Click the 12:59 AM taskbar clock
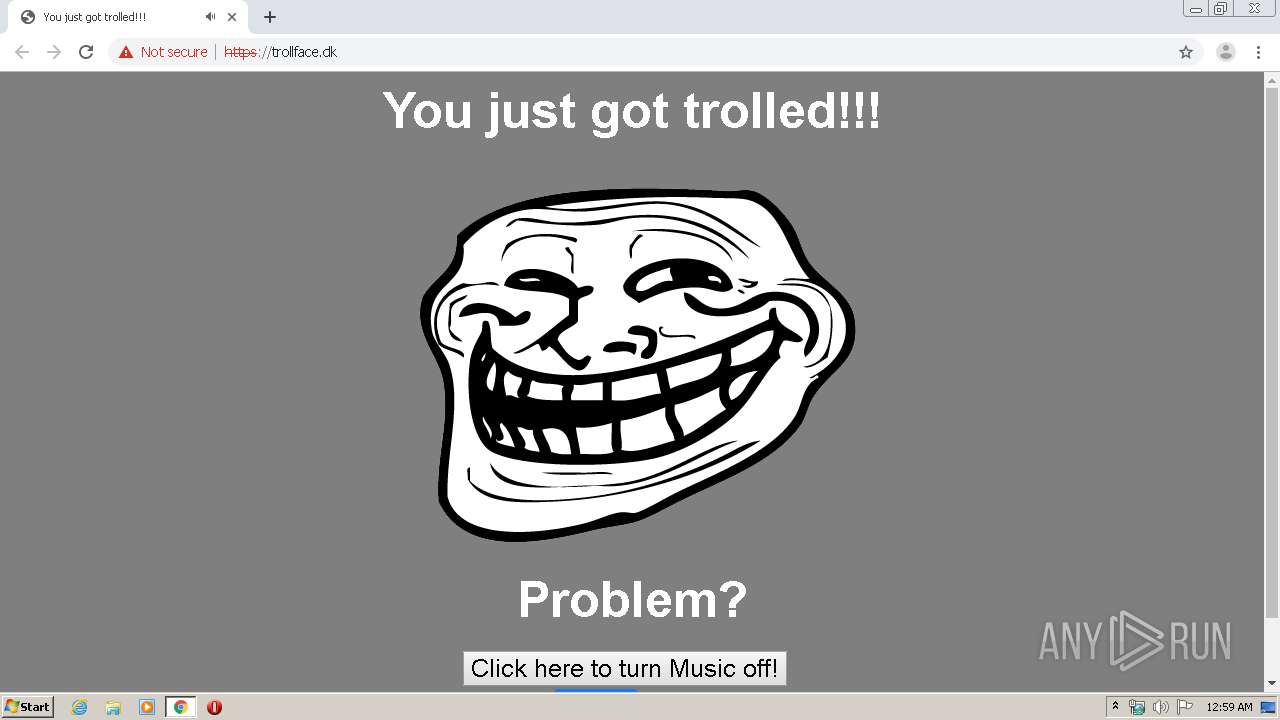Image resolution: width=1280 pixels, height=720 pixels. [1229, 707]
